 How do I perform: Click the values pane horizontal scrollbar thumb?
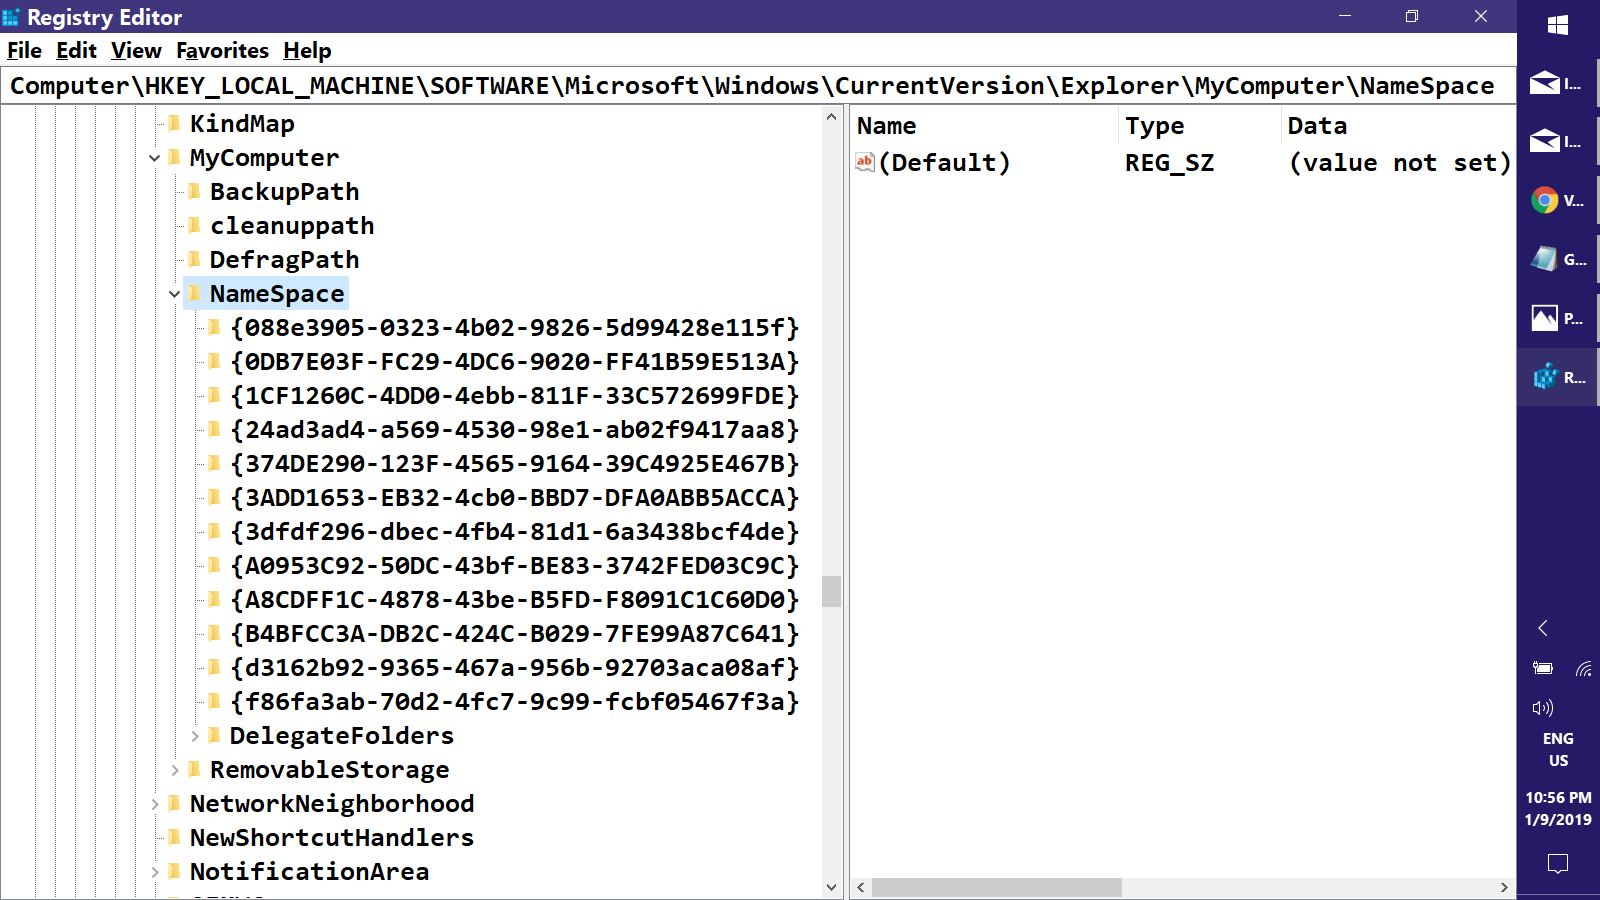(x=996, y=888)
